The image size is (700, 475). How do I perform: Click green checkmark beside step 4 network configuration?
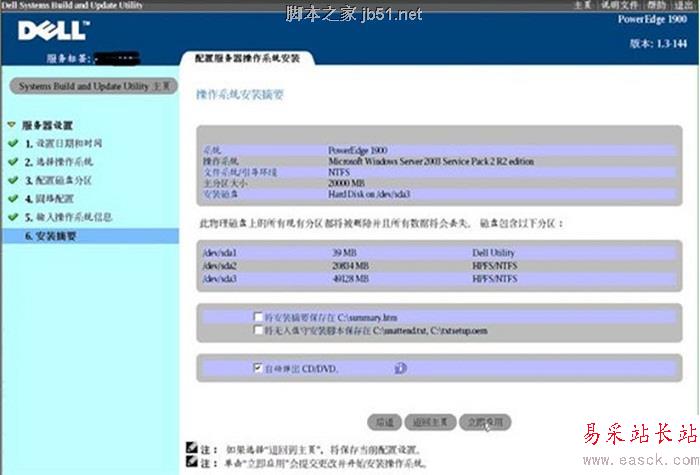click(13, 198)
